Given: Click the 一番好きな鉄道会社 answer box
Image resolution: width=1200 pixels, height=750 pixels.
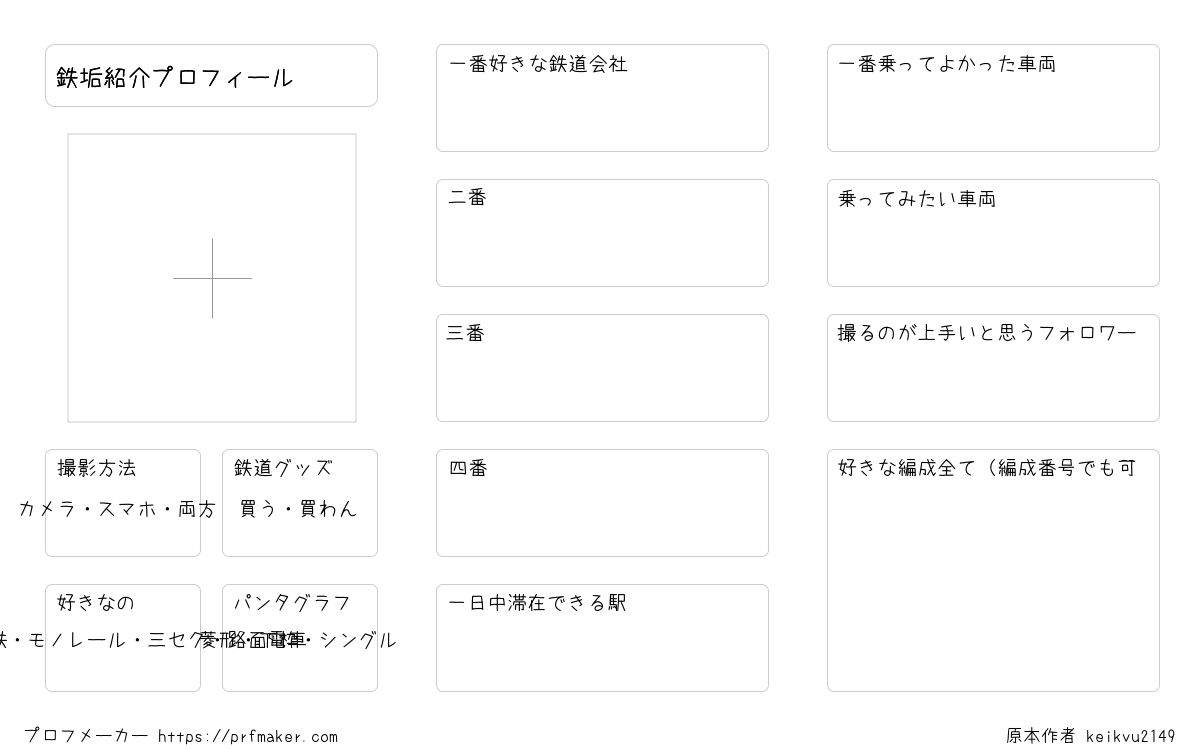Looking at the screenshot, I should [602, 98].
